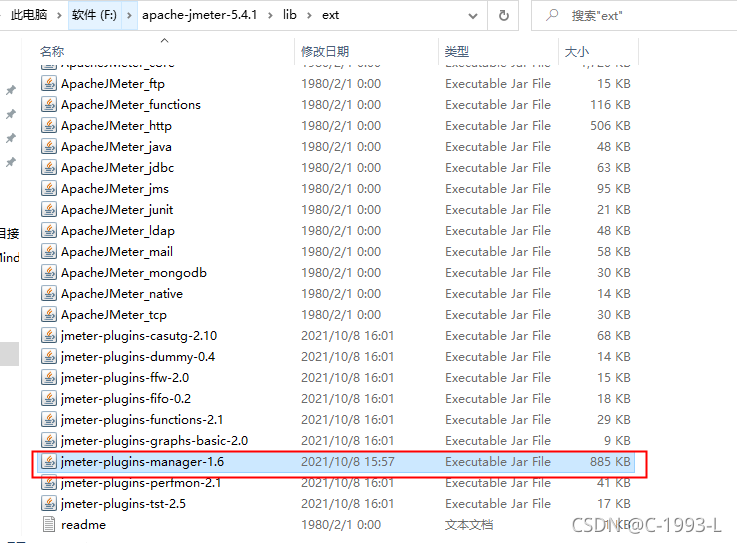Select the file name jmeter-plugins-tst-2.5

pyautogui.click(x=123, y=504)
